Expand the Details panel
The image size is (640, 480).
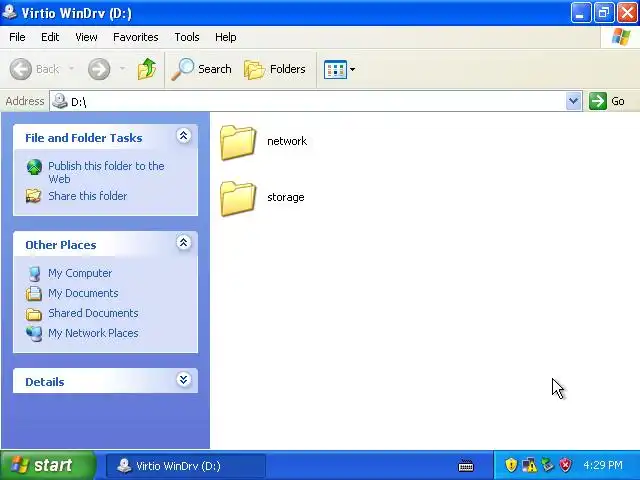coord(184,380)
